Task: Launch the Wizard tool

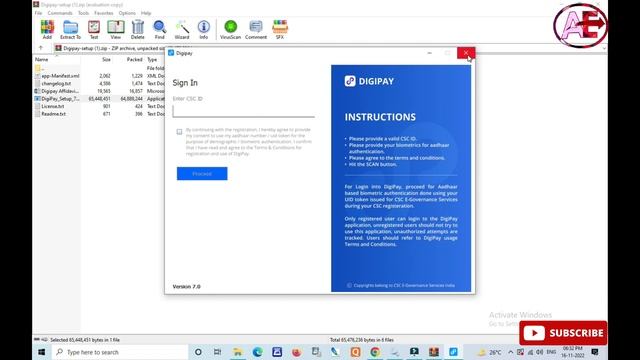Action: click(182, 30)
